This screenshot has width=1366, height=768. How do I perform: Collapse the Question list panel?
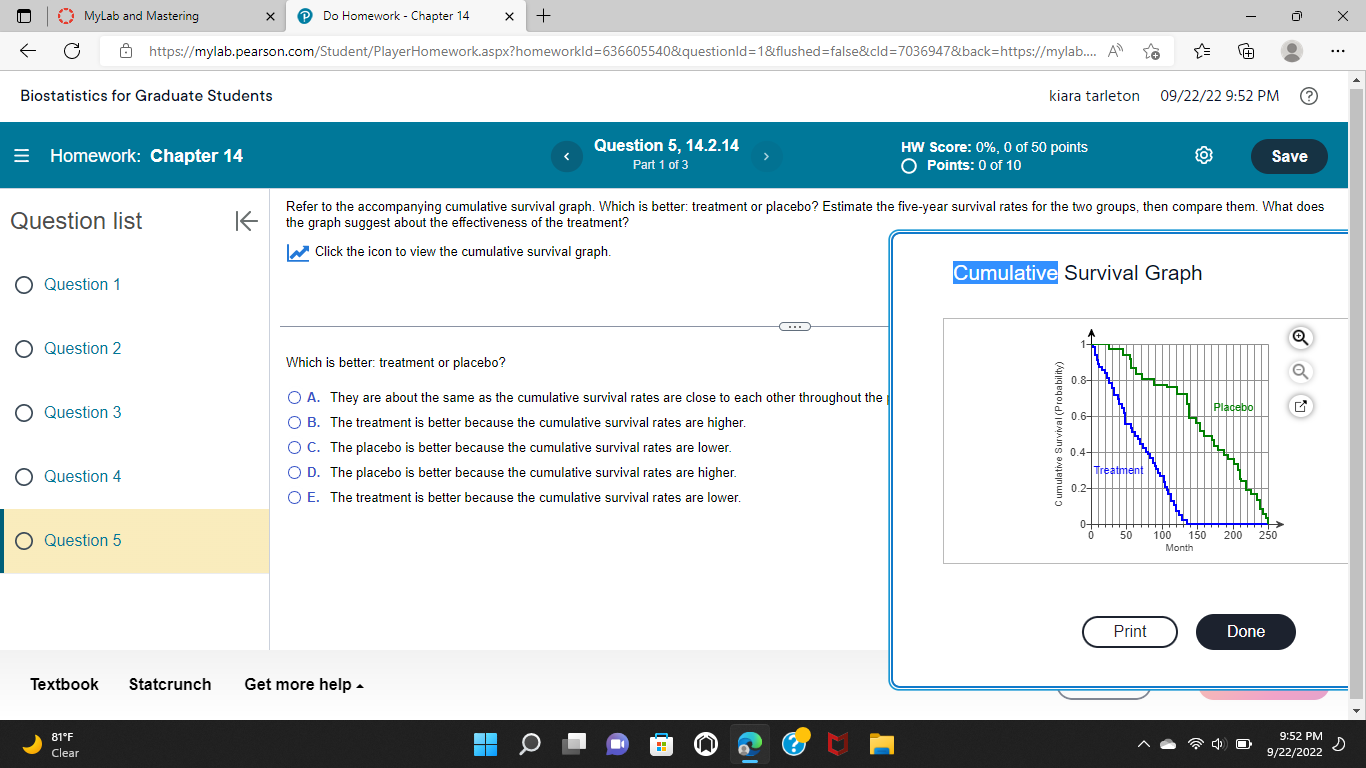coord(246,221)
